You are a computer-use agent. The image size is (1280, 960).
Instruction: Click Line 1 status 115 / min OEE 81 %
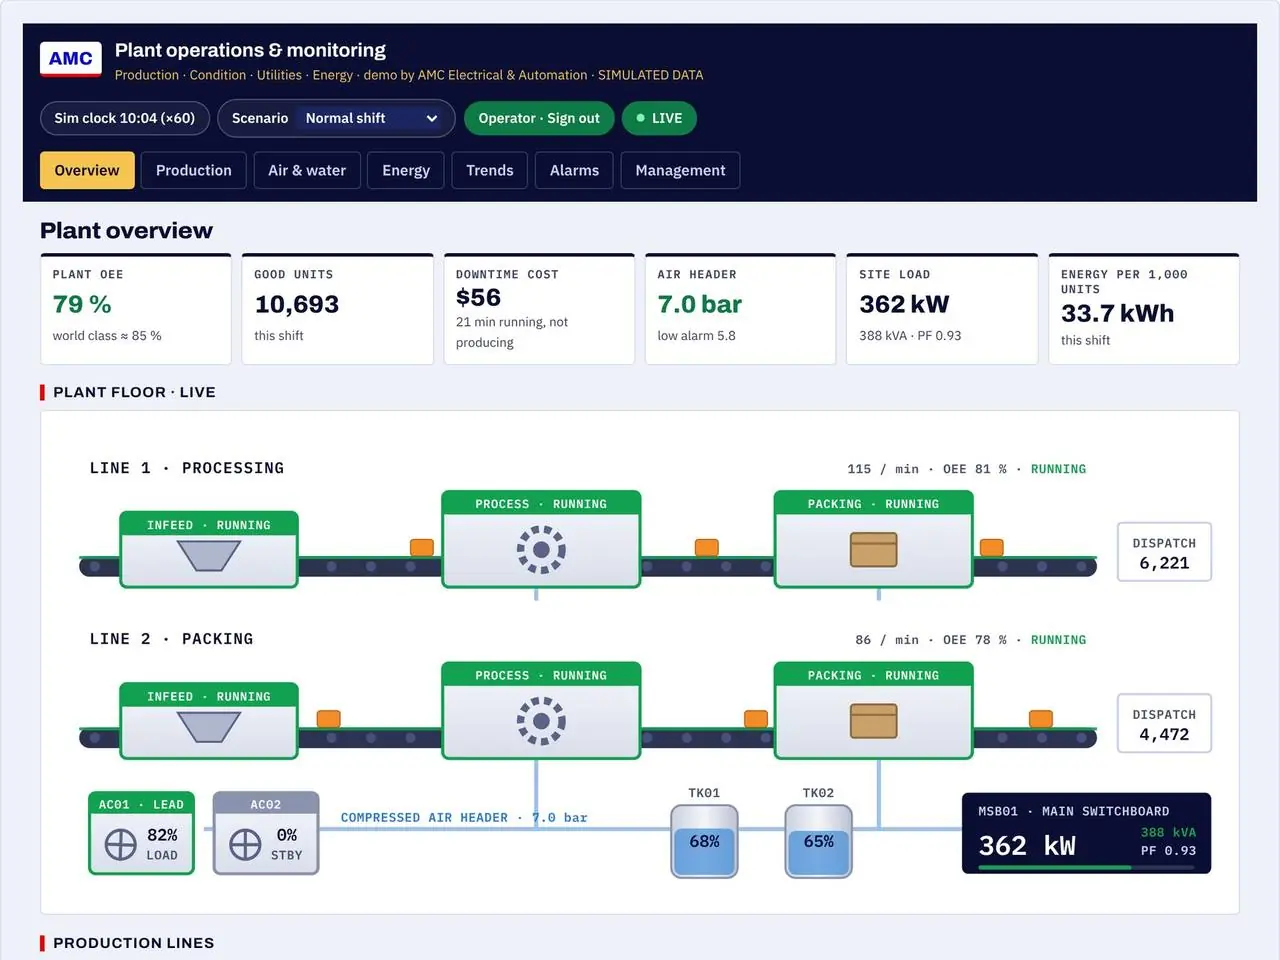(x=966, y=469)
